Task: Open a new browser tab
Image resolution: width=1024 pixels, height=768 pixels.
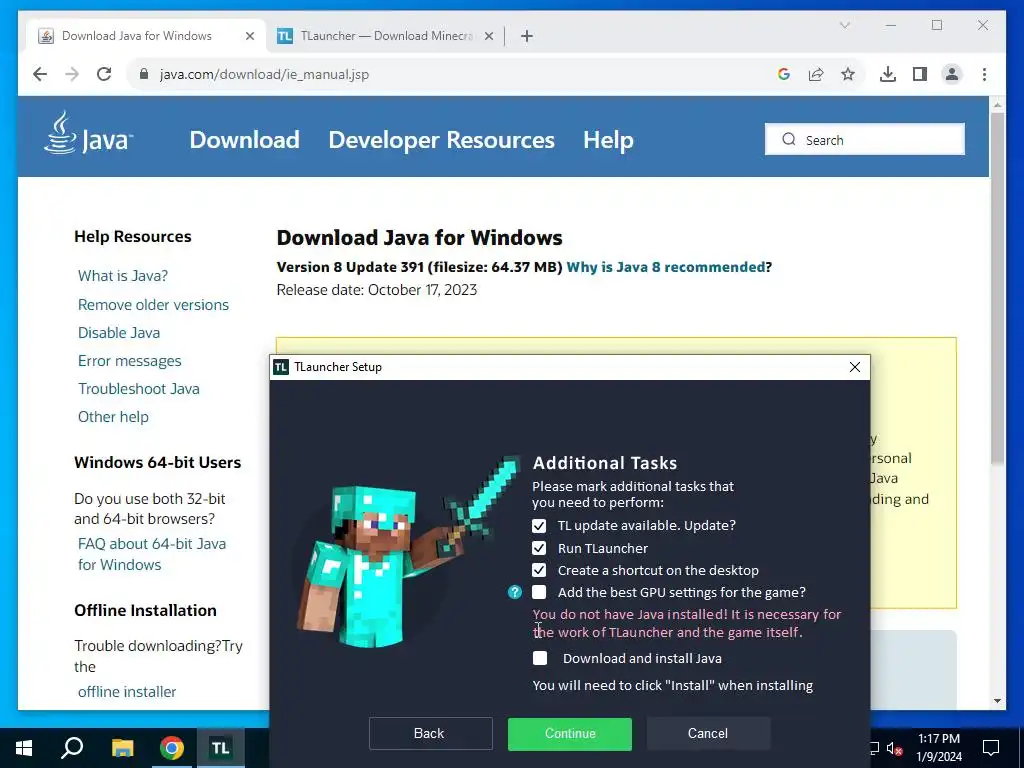Action: pos(526,36)
